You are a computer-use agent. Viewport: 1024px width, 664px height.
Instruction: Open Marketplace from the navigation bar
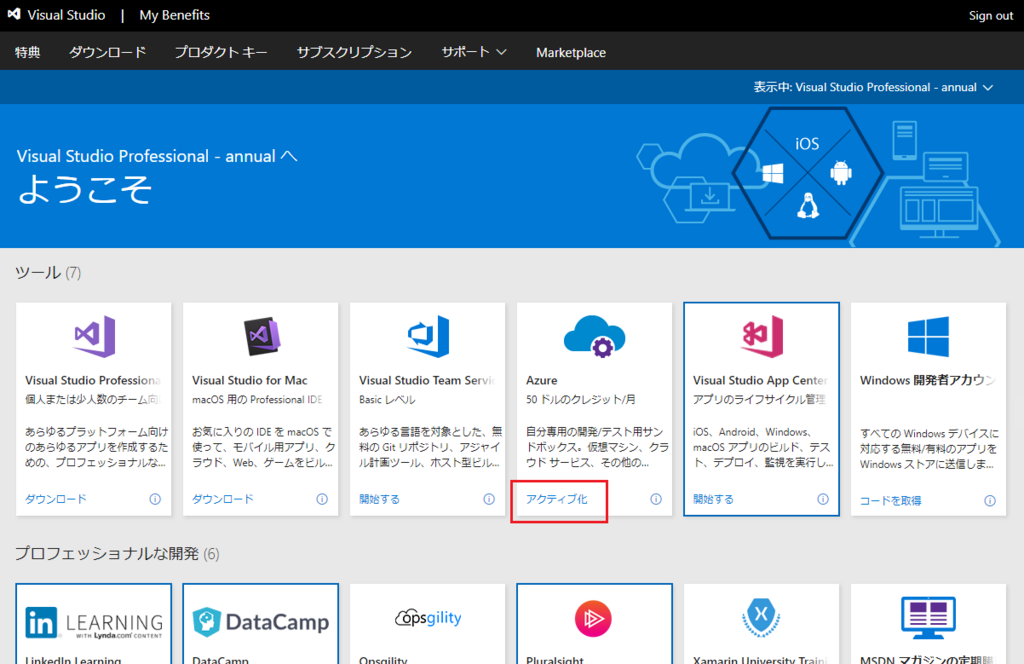[571, 52]
